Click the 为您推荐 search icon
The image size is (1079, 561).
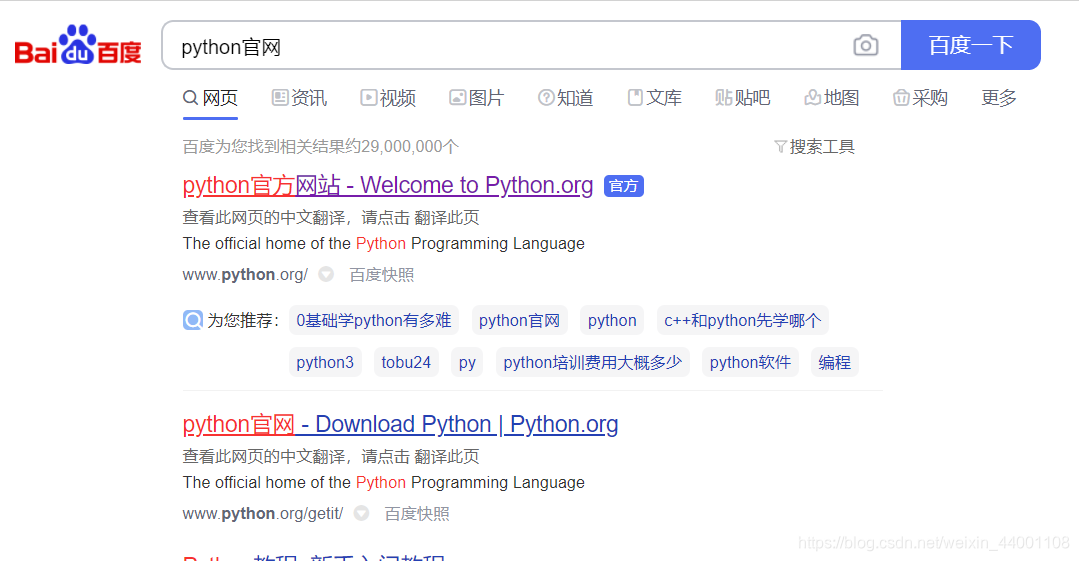[193, 320]
